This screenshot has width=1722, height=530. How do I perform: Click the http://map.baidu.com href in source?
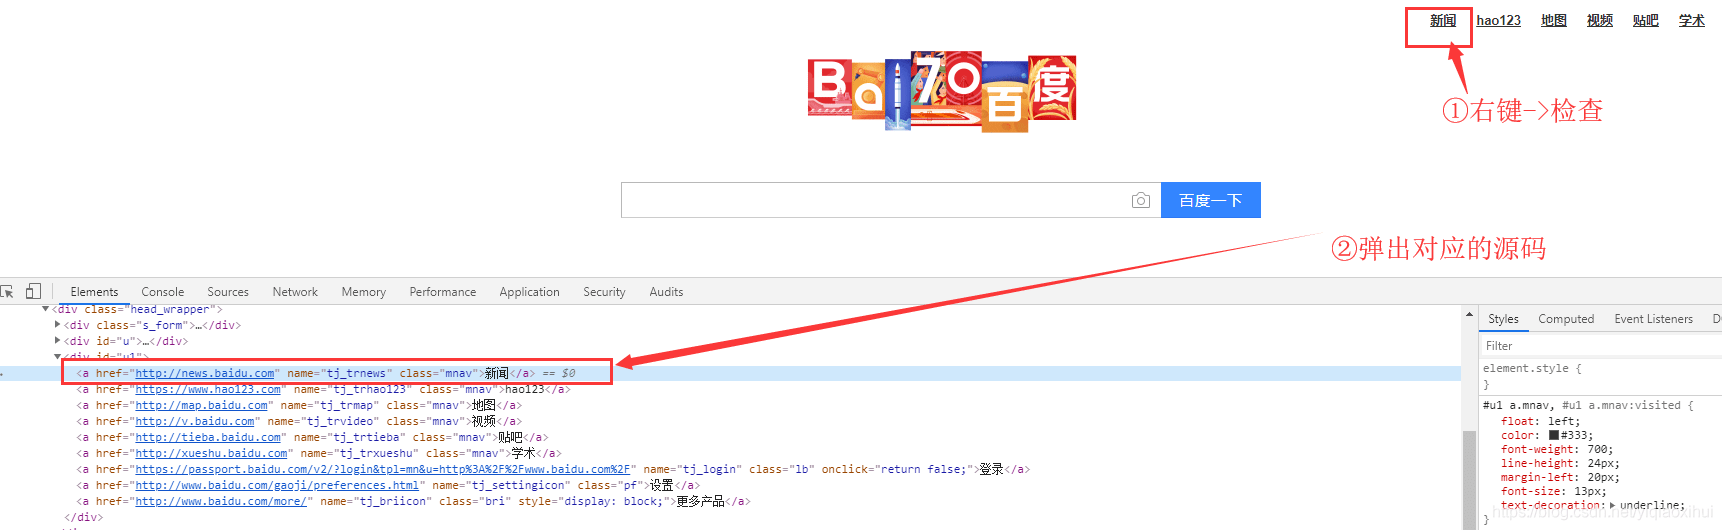pos(202,405)
